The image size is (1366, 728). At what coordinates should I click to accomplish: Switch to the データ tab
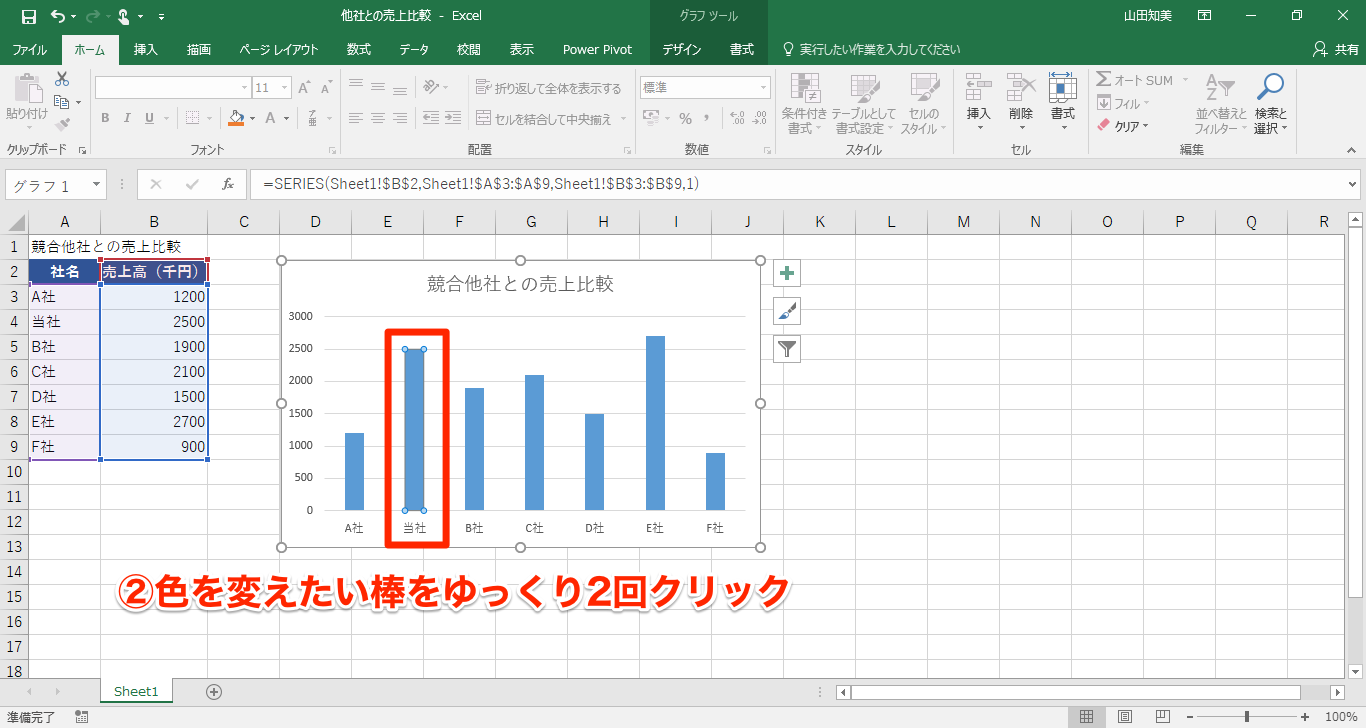coord(414,50)
